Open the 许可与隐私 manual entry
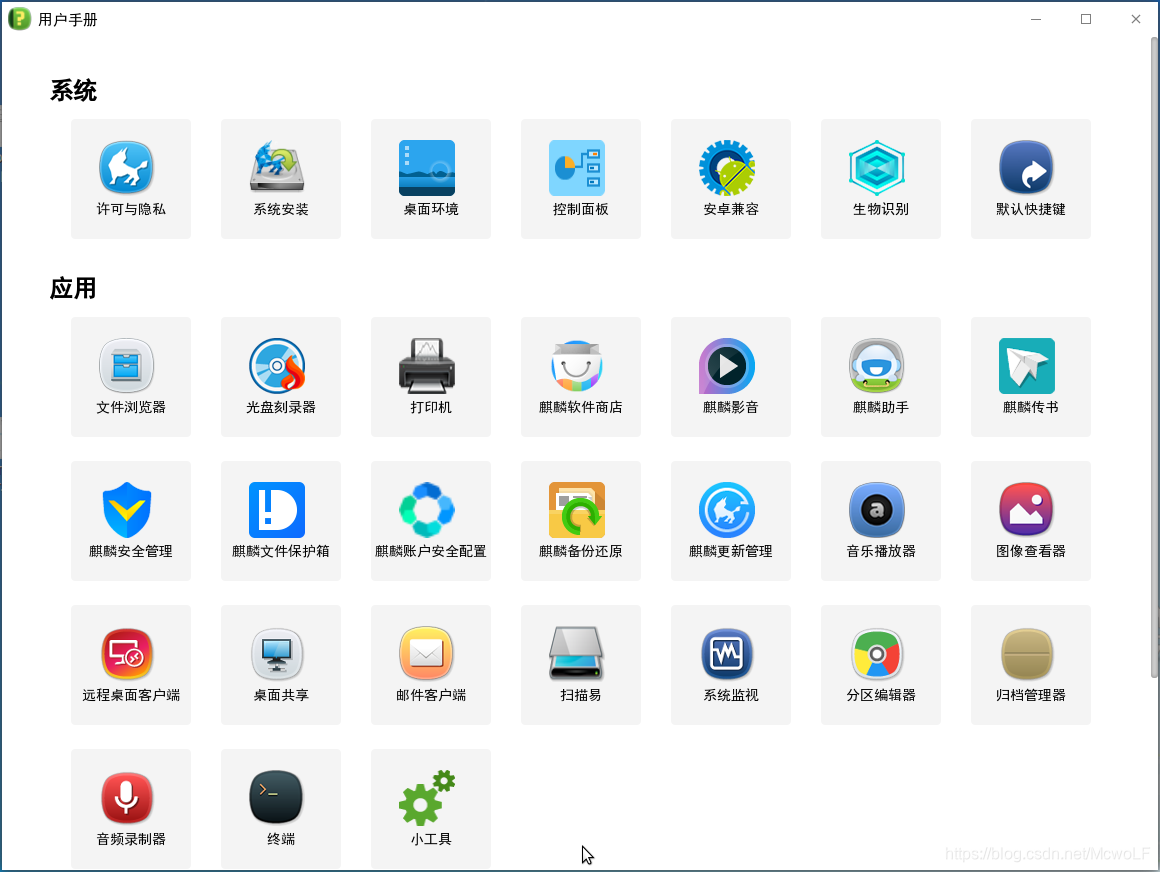 pos(130,178)
